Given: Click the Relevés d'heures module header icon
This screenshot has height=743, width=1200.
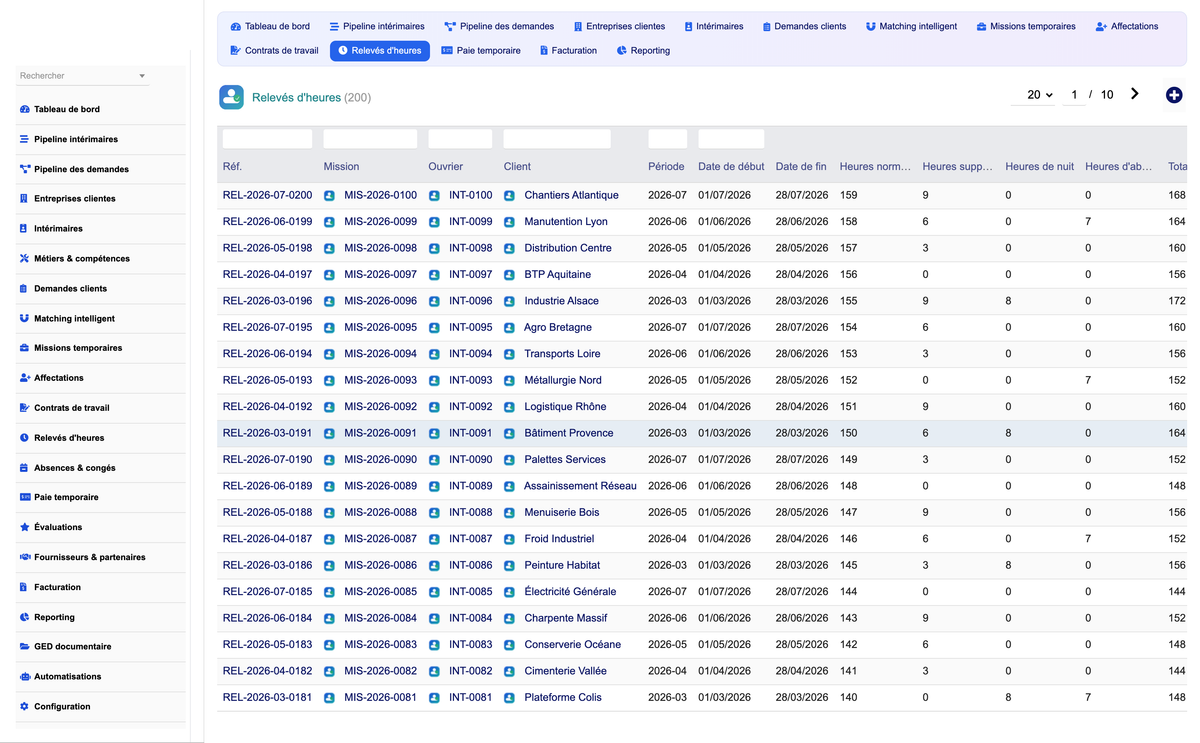Looking at the screenshot, I should [x=232, y=97].
